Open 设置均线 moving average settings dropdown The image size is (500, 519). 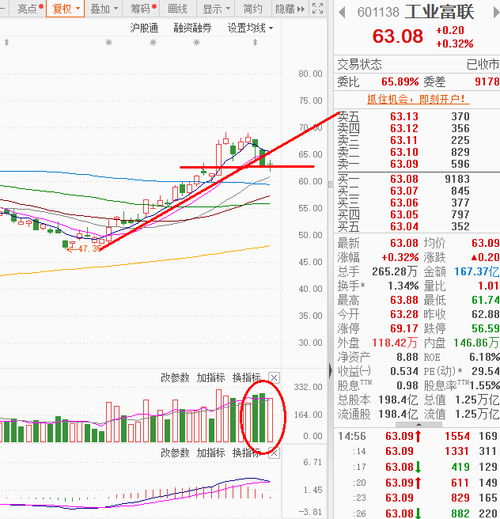(250, 28)
